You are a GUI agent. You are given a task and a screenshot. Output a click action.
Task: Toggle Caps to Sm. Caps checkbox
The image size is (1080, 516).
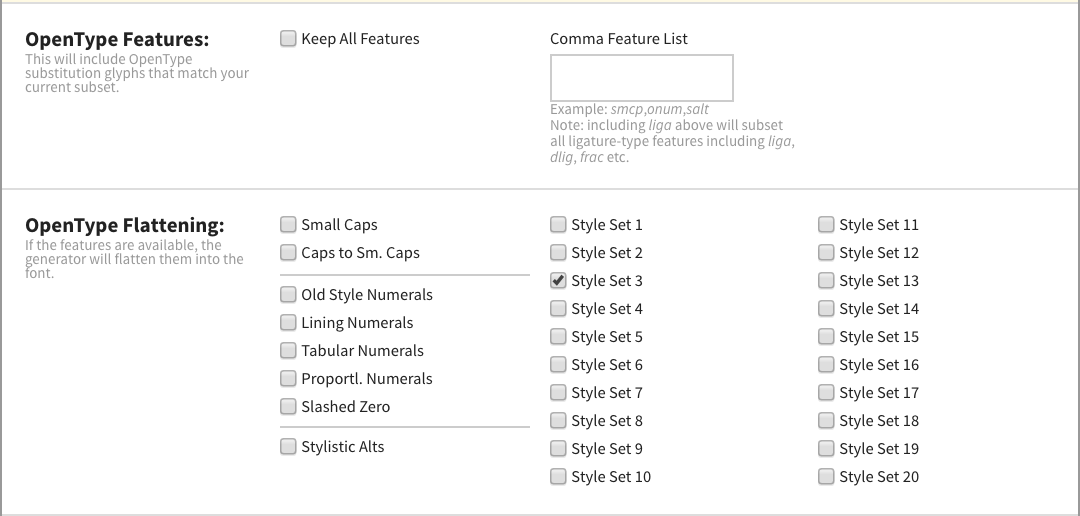pos(288,253)
